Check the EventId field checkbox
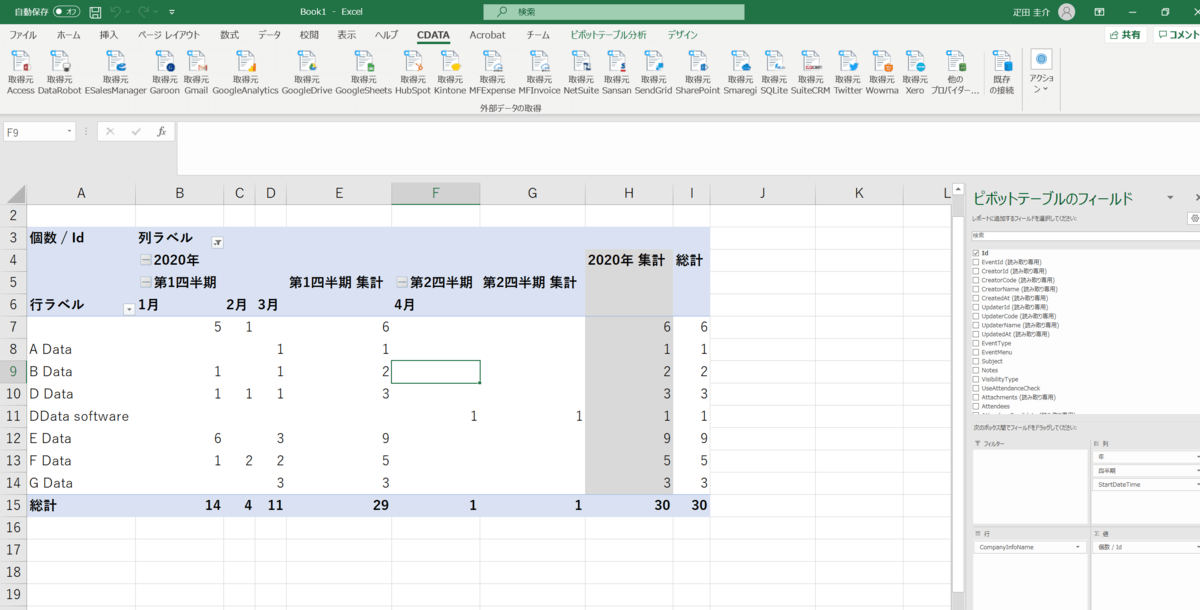Viewport: 1200px width, 610px height. (976, 262)
